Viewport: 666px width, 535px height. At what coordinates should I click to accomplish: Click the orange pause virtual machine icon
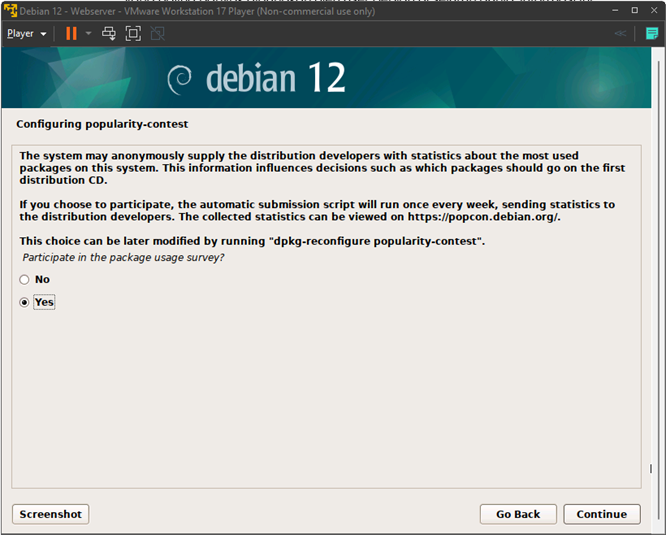point(71,33)
